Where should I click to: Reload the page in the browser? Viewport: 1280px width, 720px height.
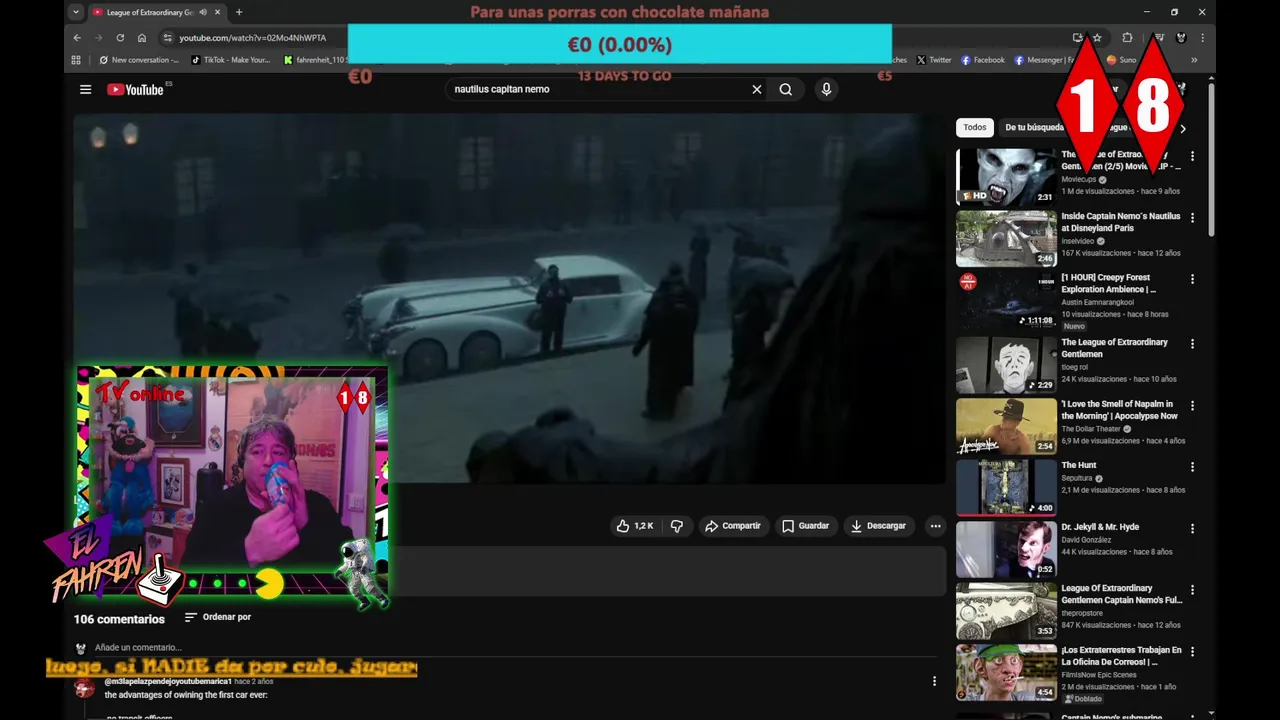pyautogui.click(x=120, y=38)
